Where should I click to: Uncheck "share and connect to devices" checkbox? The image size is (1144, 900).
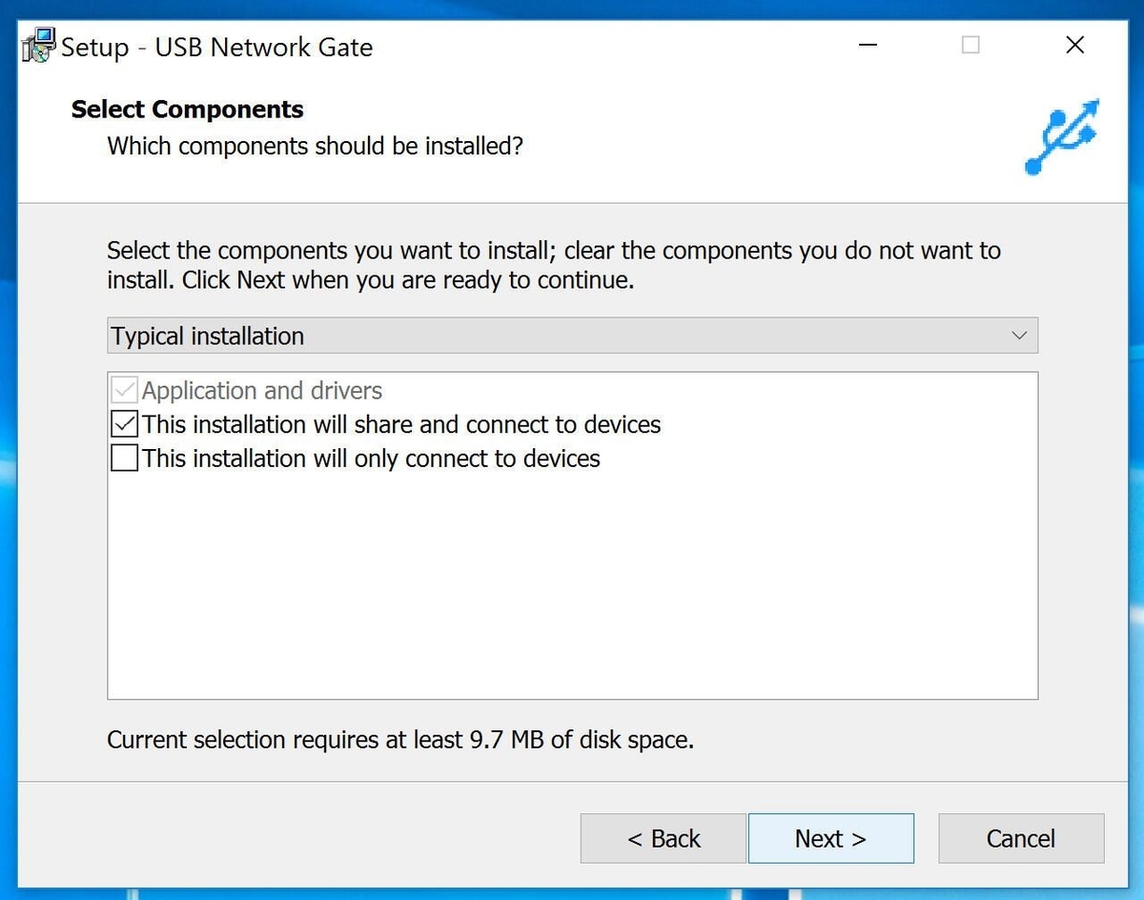point(124,424)
